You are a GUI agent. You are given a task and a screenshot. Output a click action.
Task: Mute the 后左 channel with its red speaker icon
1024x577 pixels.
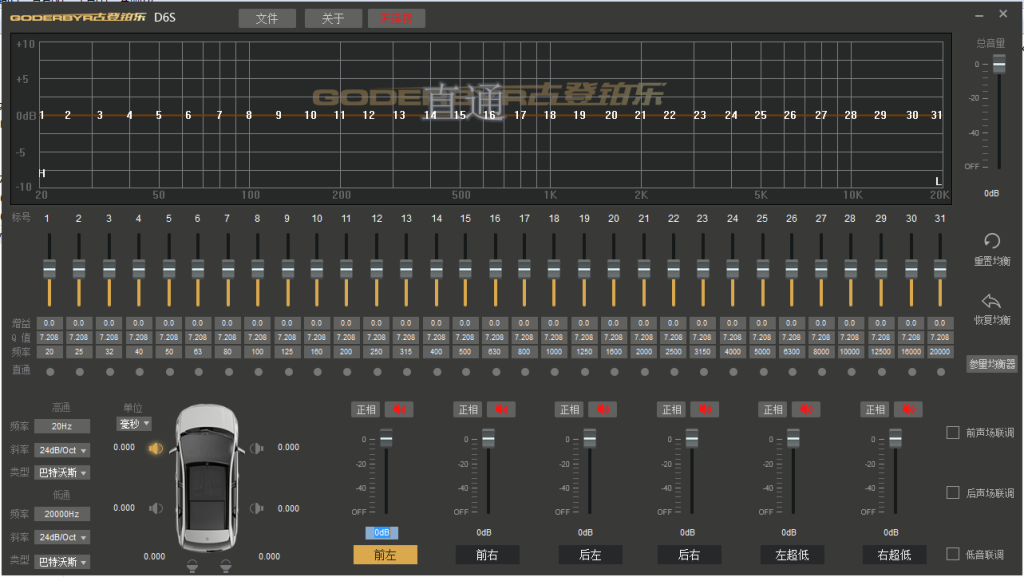coord(603,409)
